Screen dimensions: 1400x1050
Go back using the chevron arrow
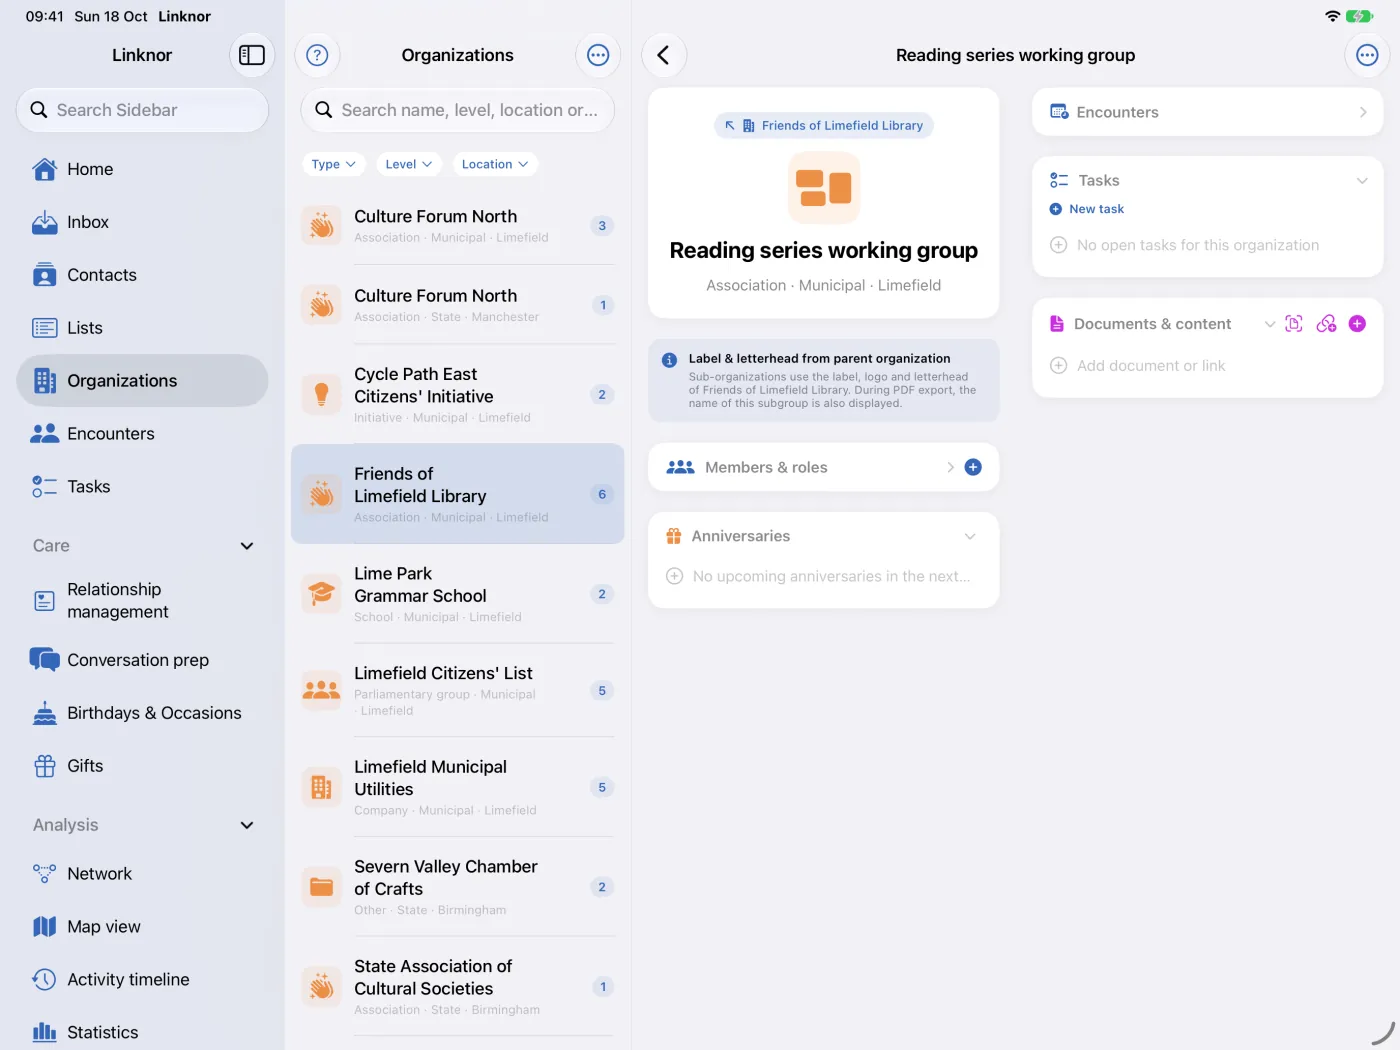pos(664,55)
